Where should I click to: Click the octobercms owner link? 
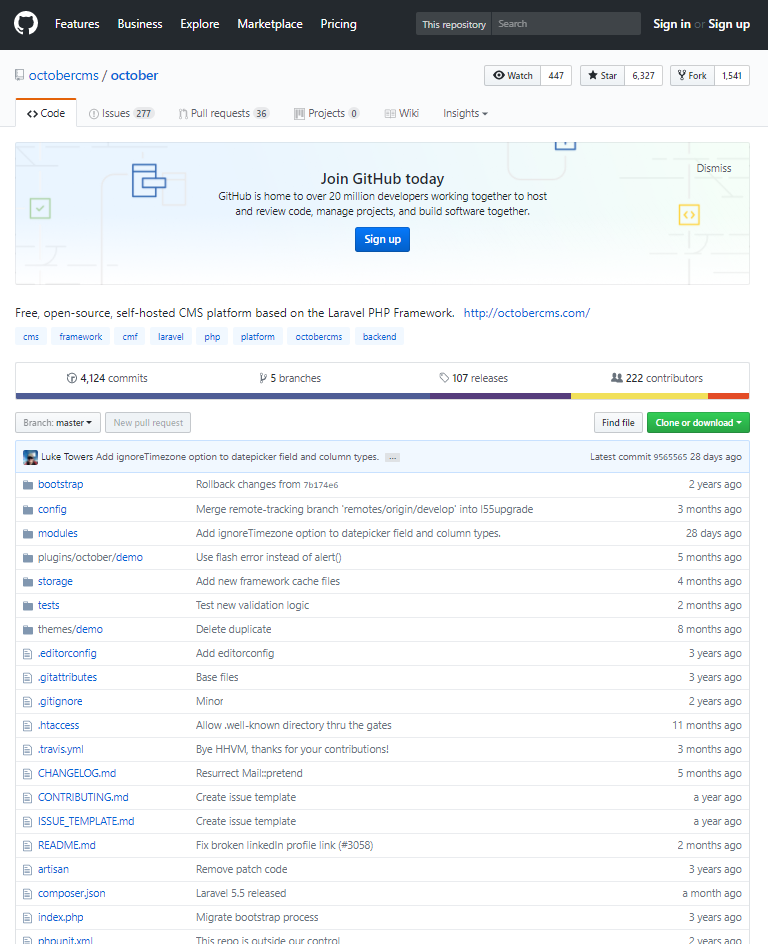64,75
